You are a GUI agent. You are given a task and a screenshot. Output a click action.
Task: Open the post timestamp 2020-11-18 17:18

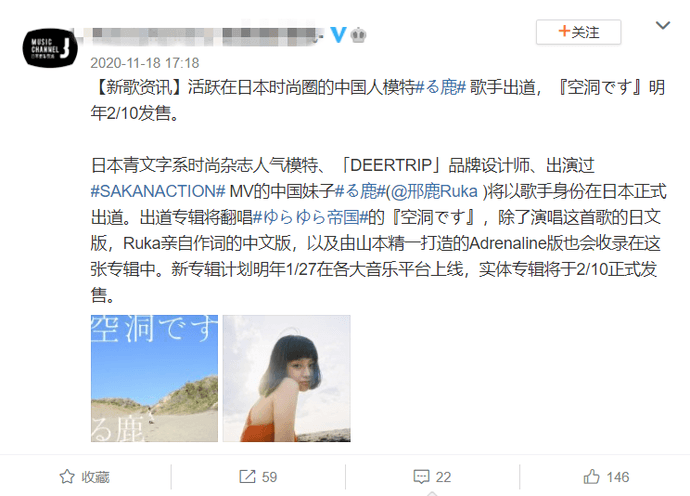[x=145, y=63]
